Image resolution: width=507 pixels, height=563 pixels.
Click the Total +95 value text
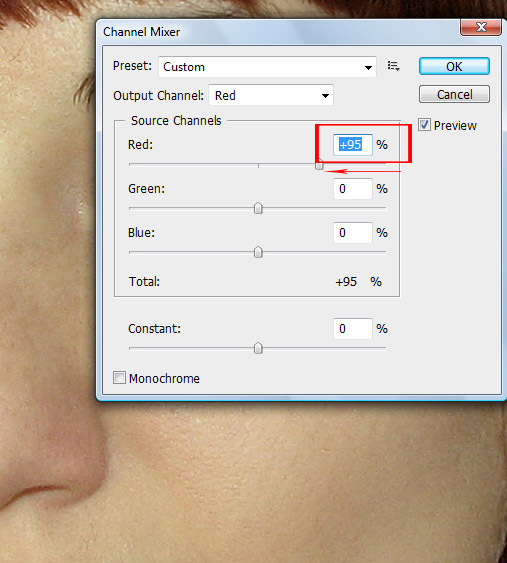tap(346, 282)
